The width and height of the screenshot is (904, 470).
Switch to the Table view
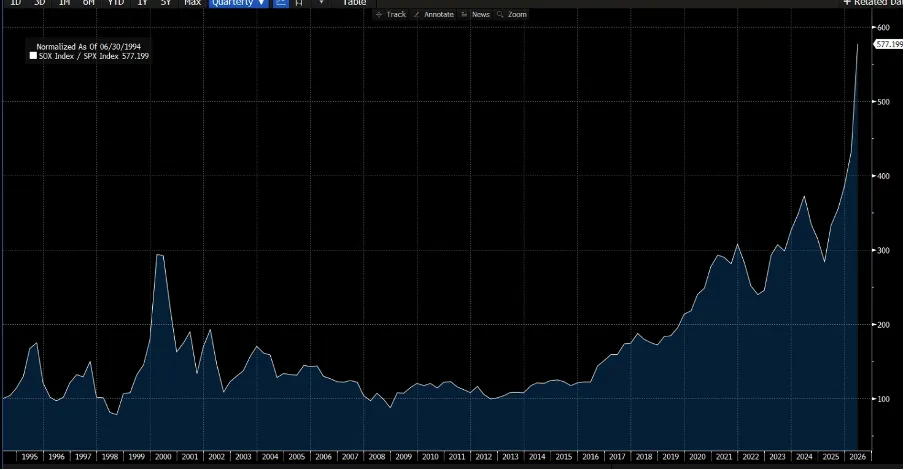(354, 3)
